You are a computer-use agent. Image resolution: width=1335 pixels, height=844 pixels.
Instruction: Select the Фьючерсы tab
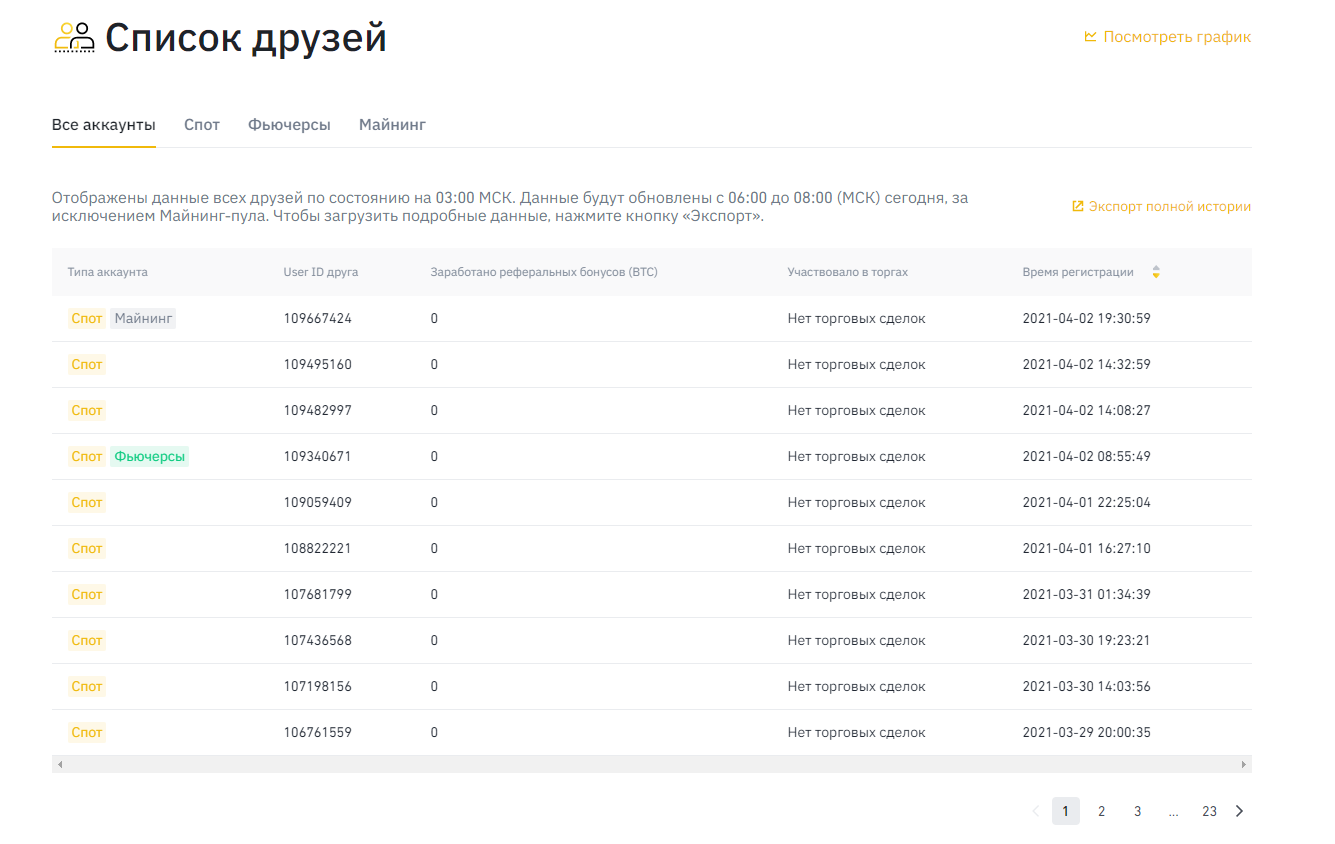[289, 125]
